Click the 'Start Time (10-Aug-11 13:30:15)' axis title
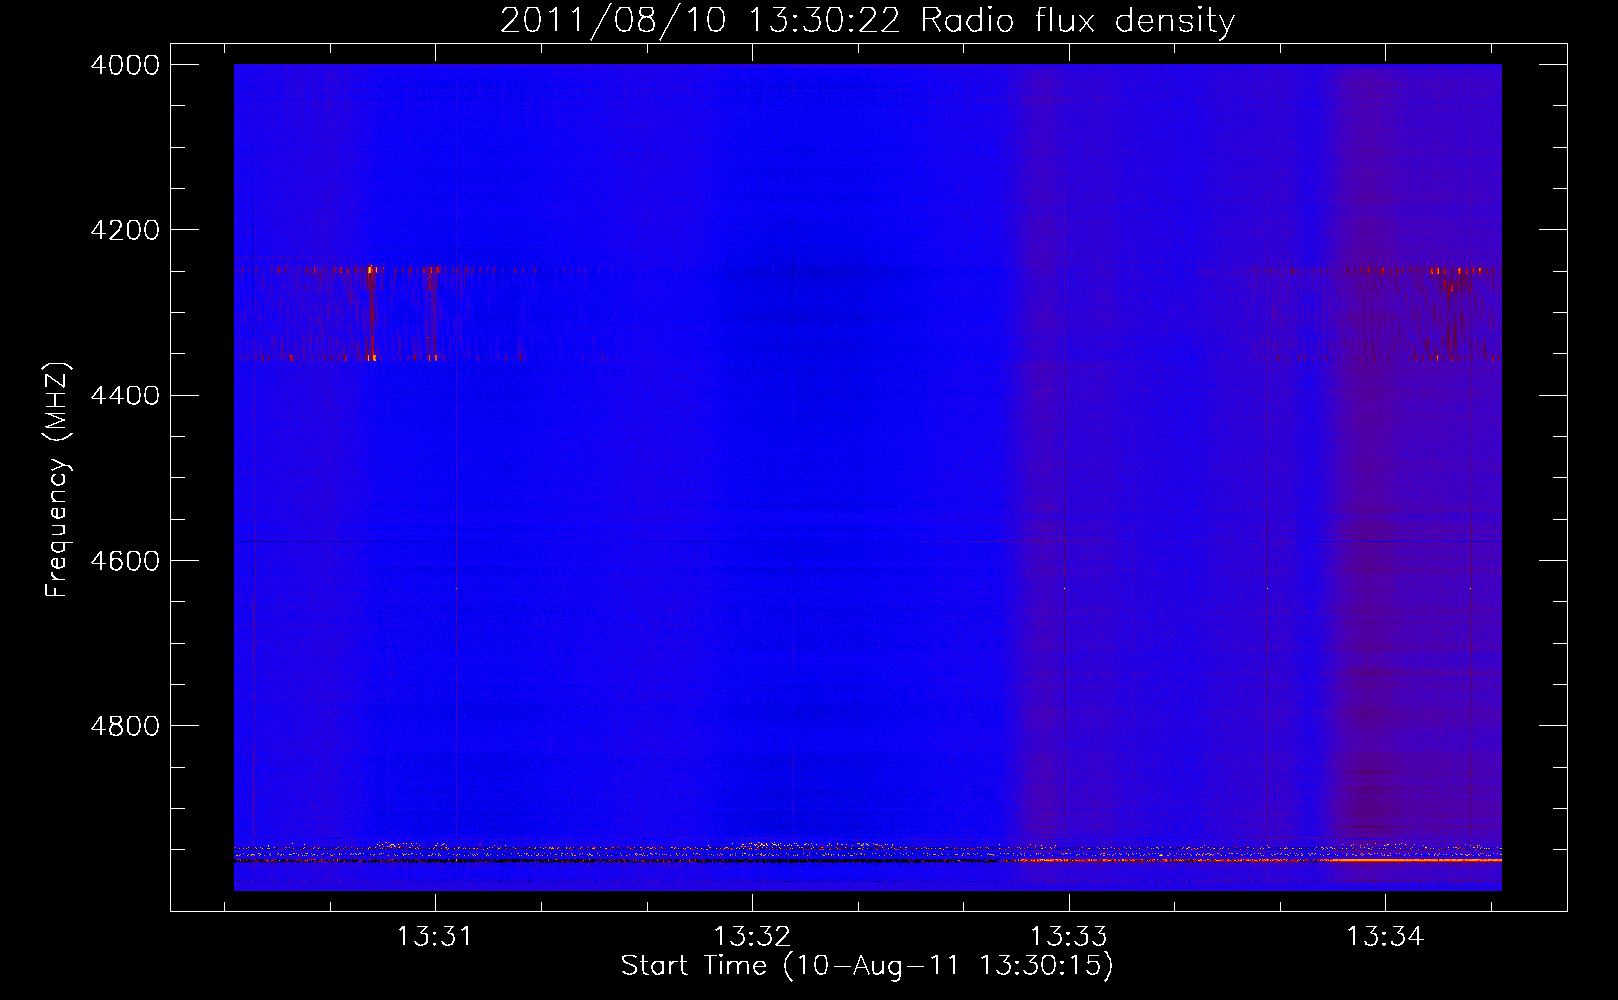Screen dimensions: 1618x1000 point(867,966)
